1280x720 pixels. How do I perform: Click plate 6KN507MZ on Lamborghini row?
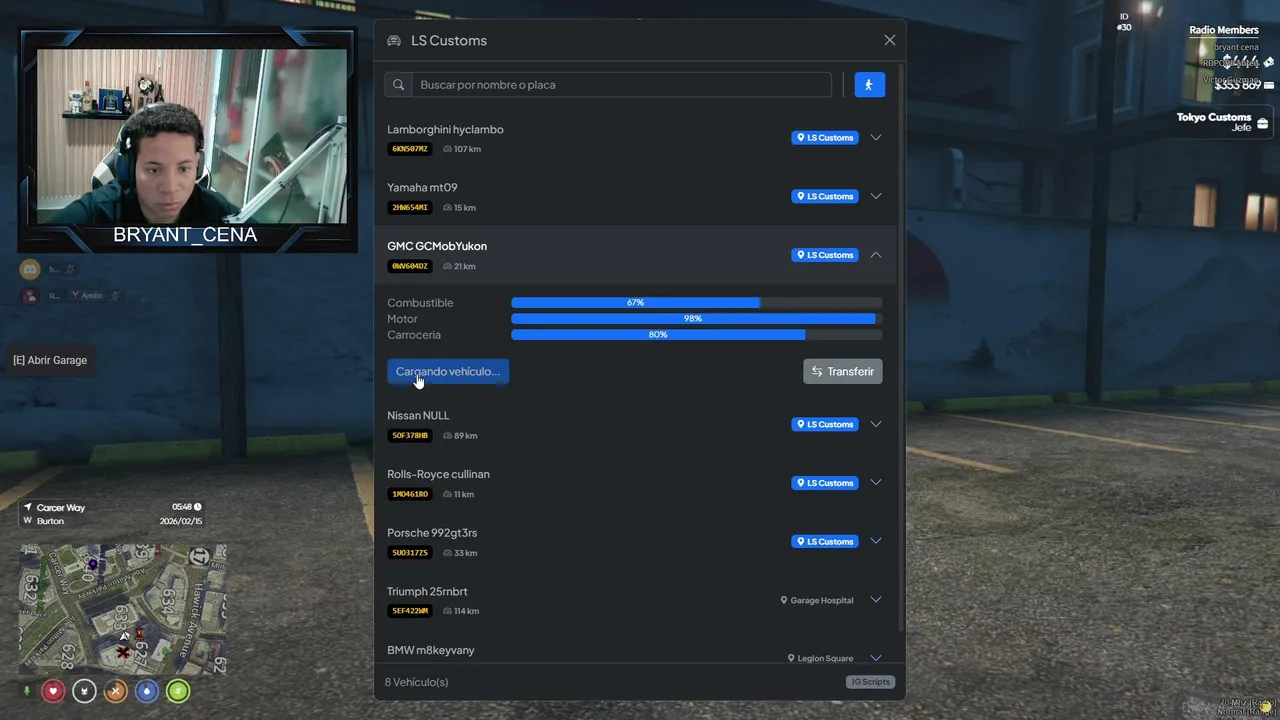(410, 149)
